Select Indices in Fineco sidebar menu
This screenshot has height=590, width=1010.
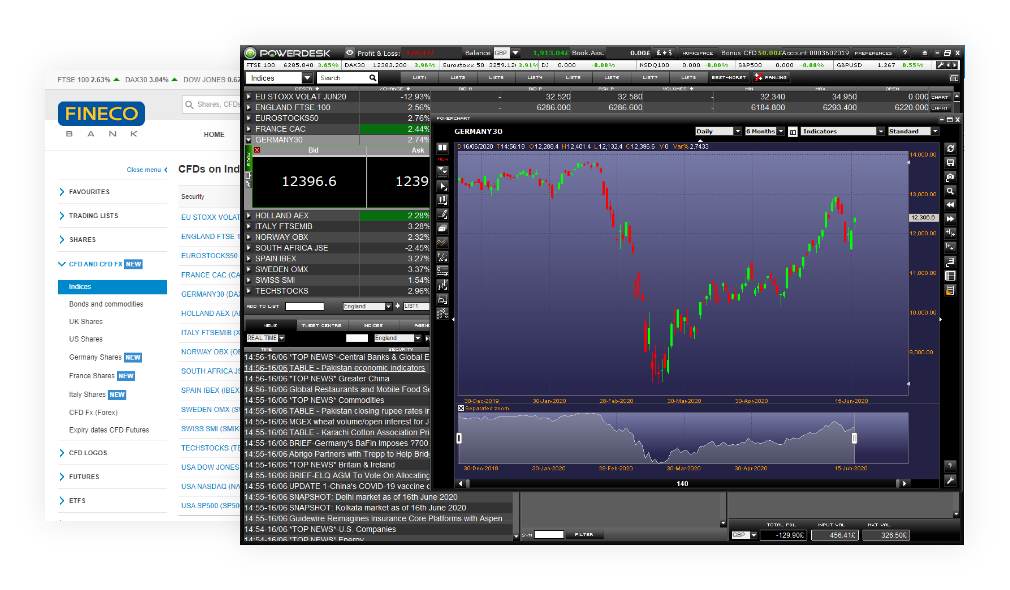[x=112, y=287]
